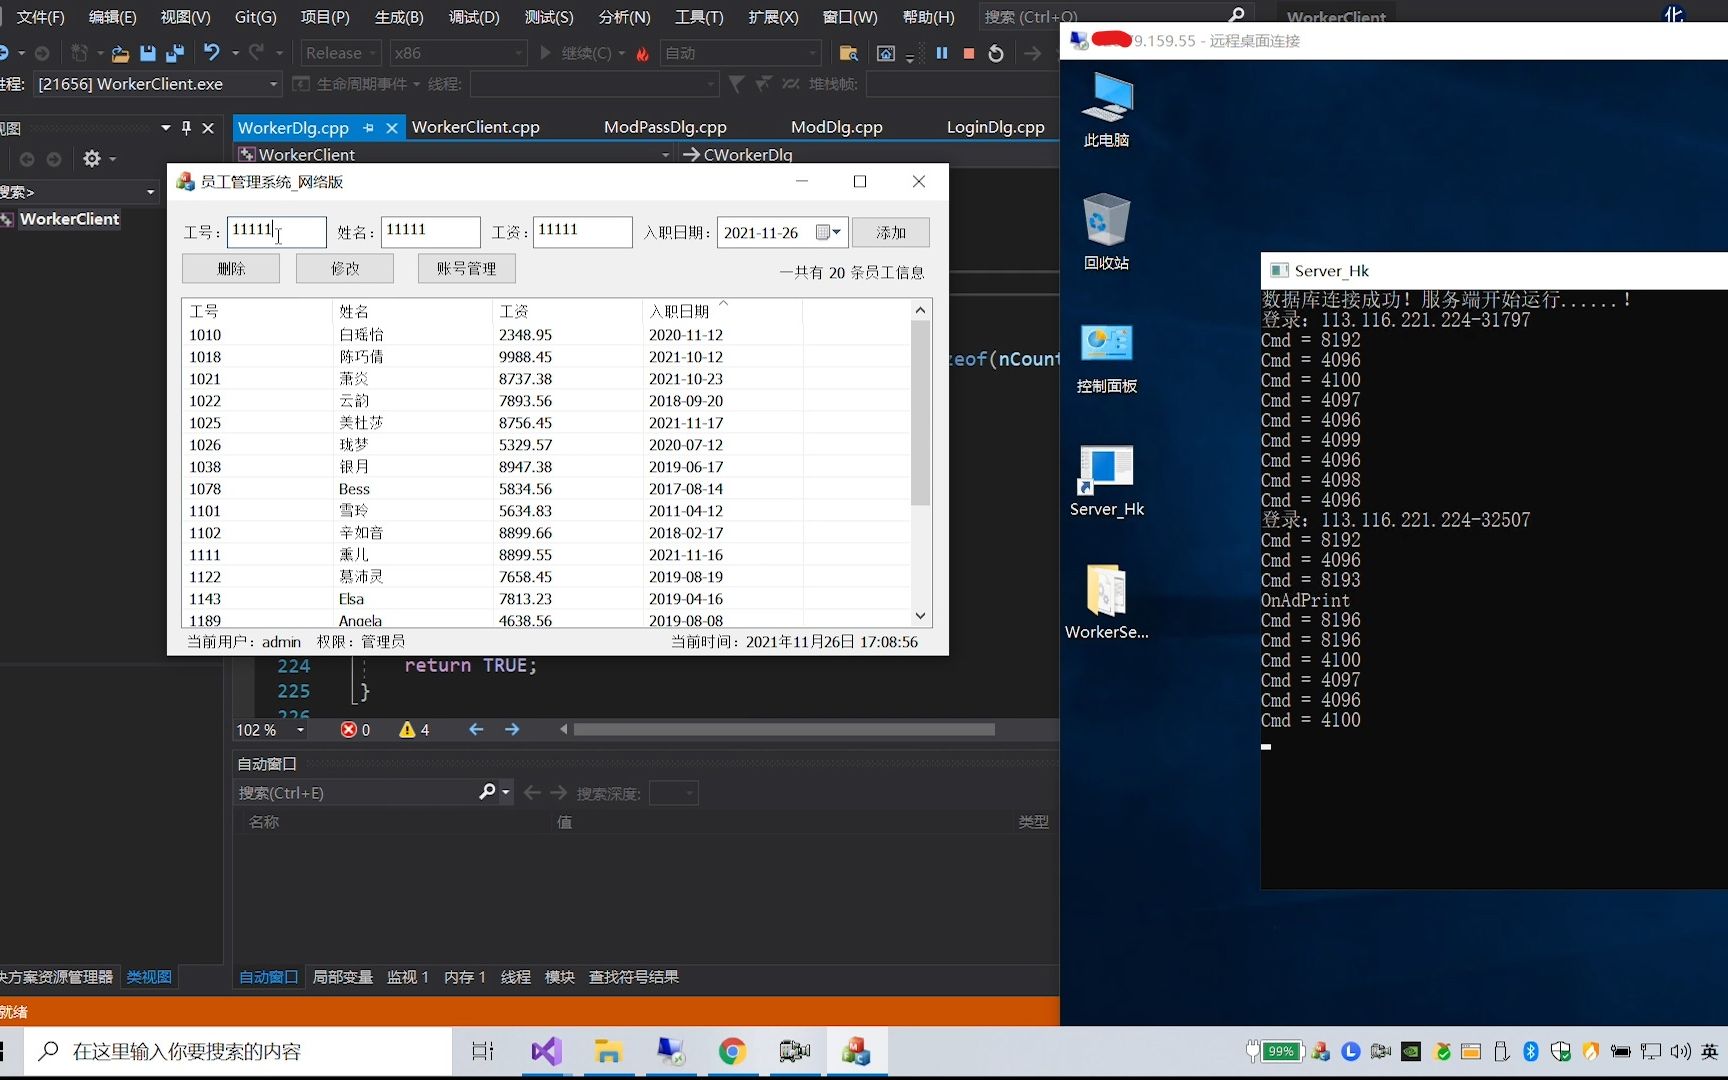This screenshot has width=1728, height=1080.
Task: Toggle the pin on the WorkerDlg.cpp tab
Action: point(369,127)
